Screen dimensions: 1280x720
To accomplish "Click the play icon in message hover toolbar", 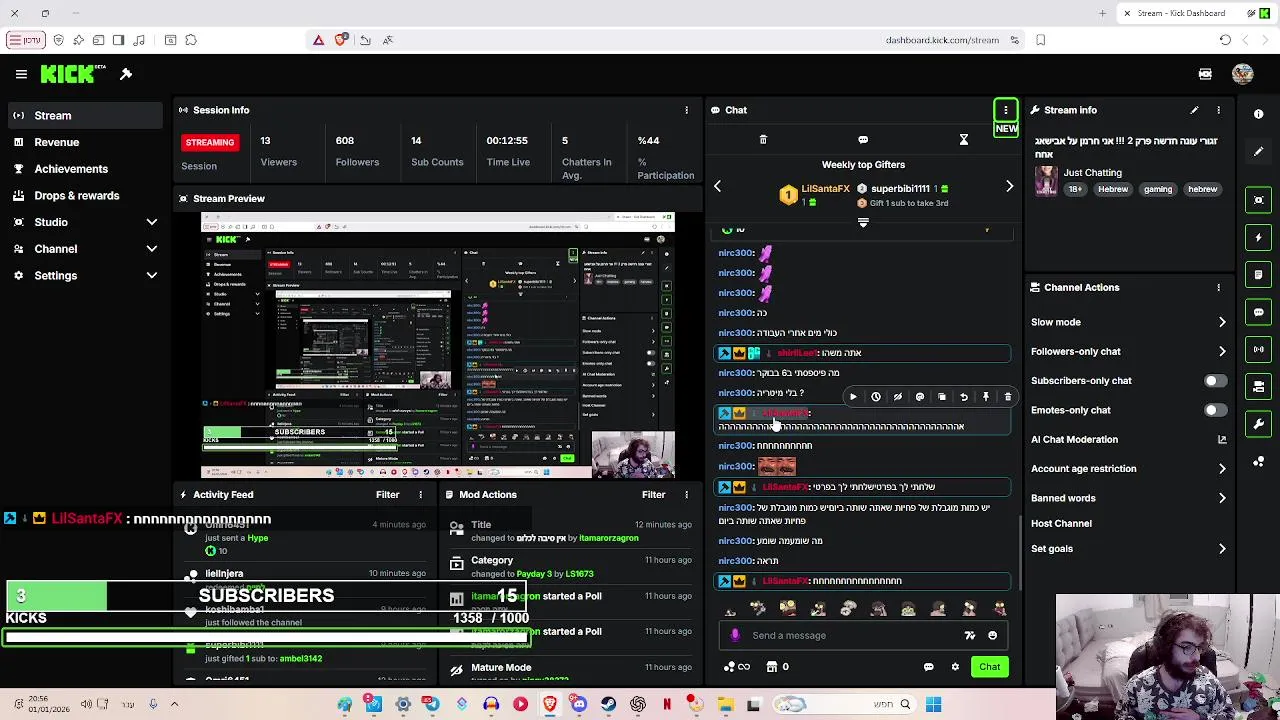I will pos(853,397).
